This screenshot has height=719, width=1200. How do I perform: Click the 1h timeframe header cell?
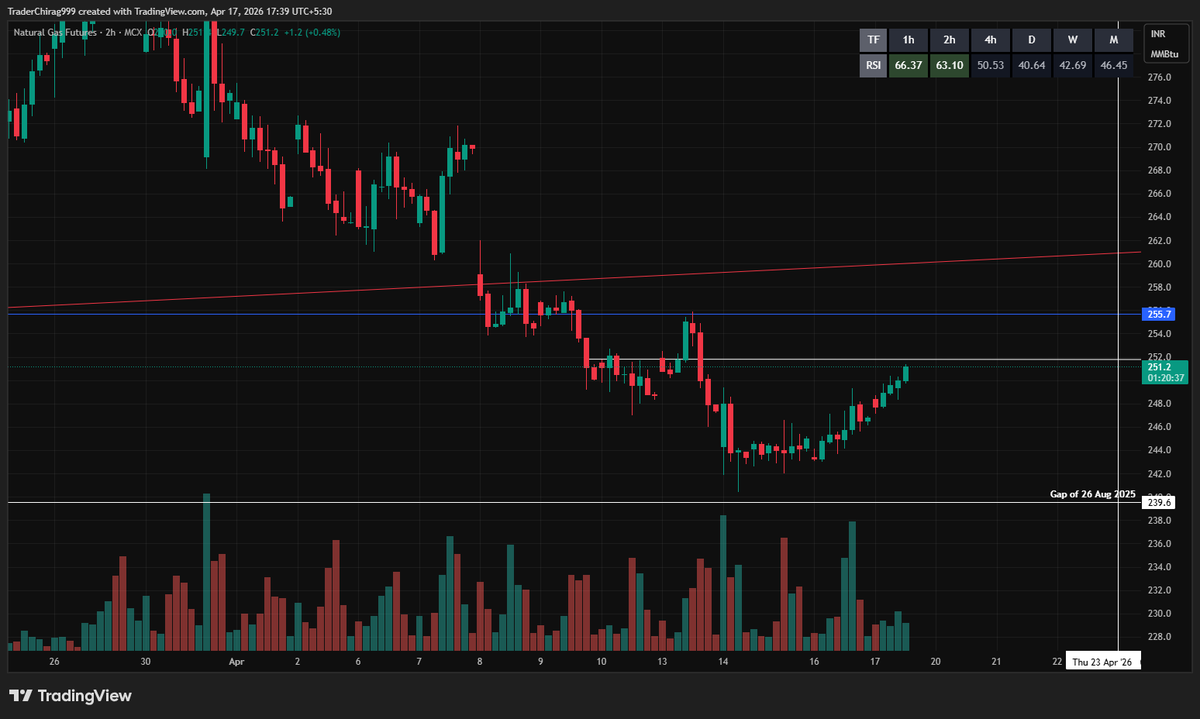[x=908, y=40]
